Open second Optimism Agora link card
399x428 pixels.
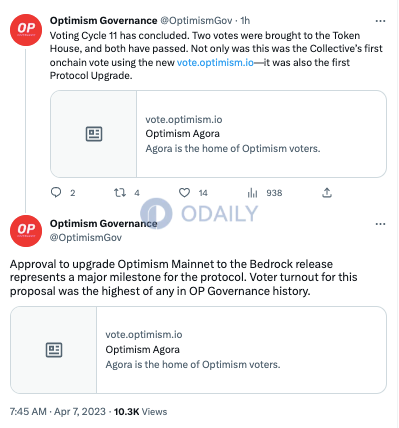pyautogui.click(x=198, y=350)
